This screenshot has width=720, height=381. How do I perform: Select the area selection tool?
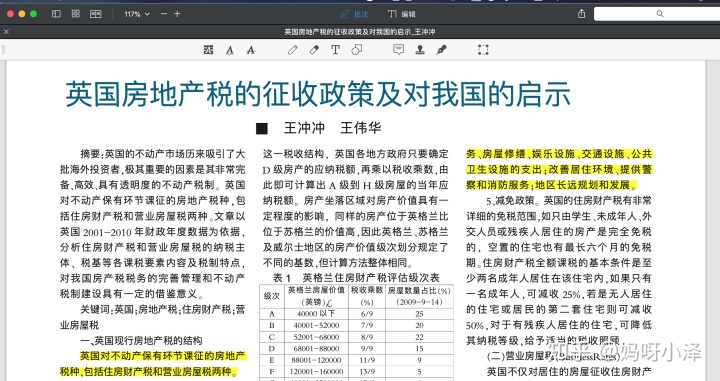483,50
